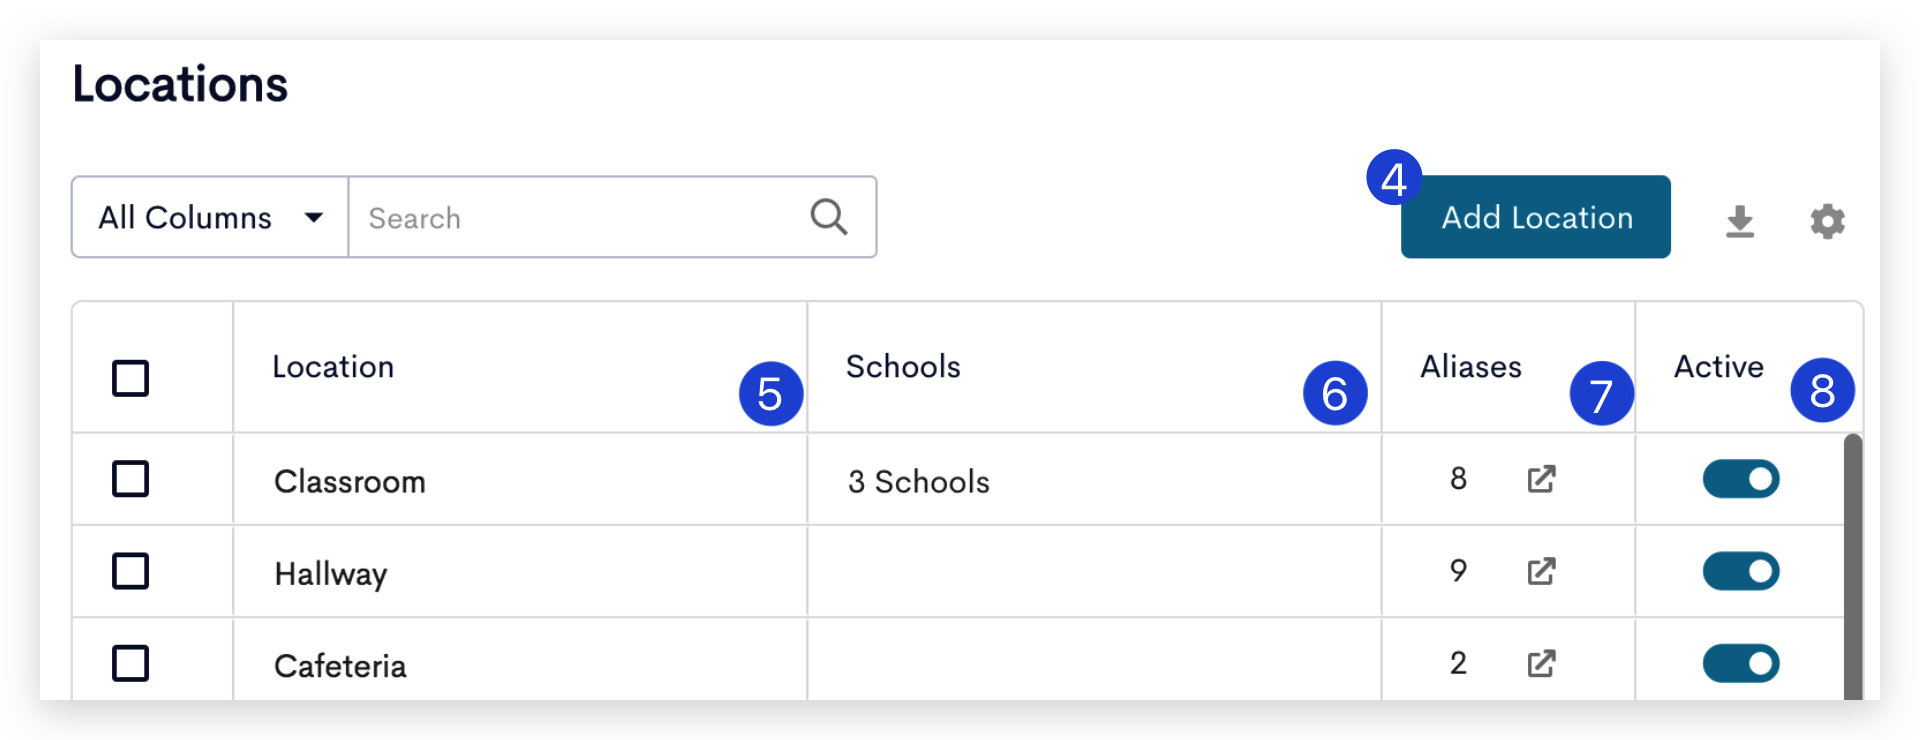Image resolution: width=1920 pixels, height=740 pixels.
Task: Open Cafeteria aliases external link icon
Action: 1542,663
